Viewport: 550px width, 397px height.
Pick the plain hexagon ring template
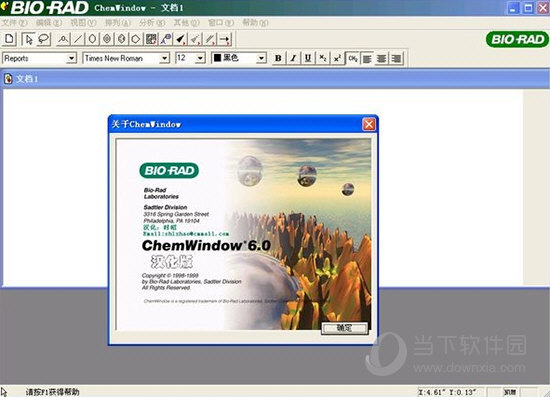click(x=92, y=39)
